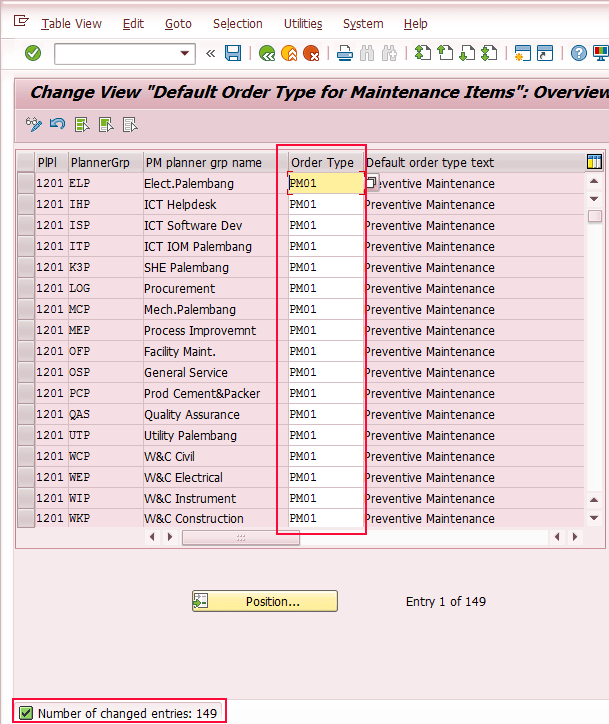Screen dimensions: 609x724
Task: Toggle Display/Change with pencil-glasses icon
Action: 34,125
